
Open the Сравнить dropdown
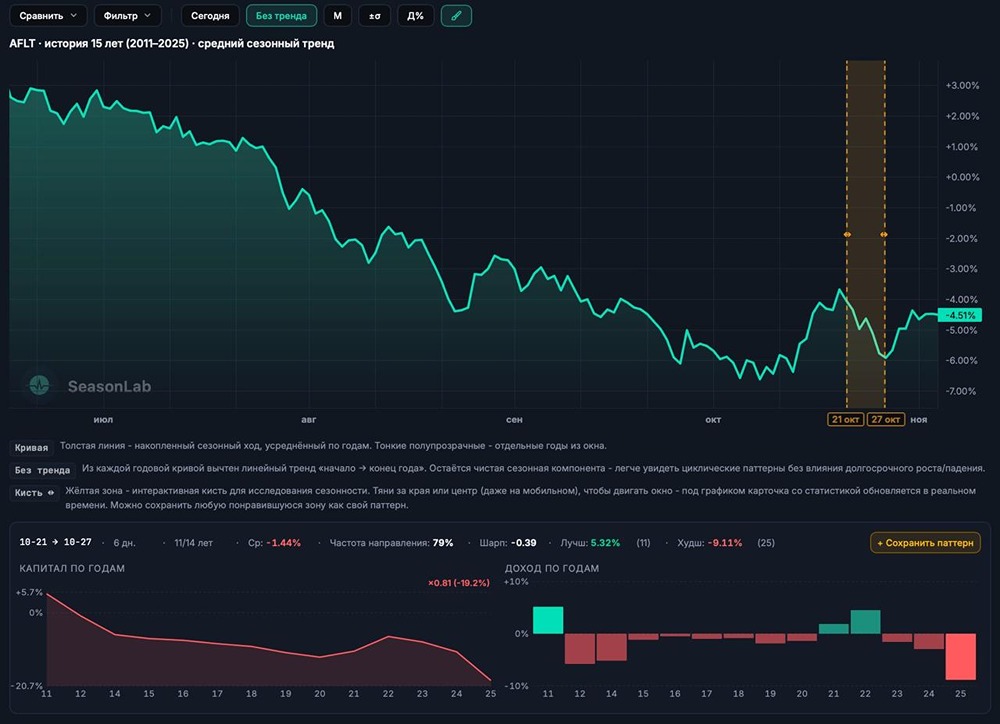click(x=48, y=16)
